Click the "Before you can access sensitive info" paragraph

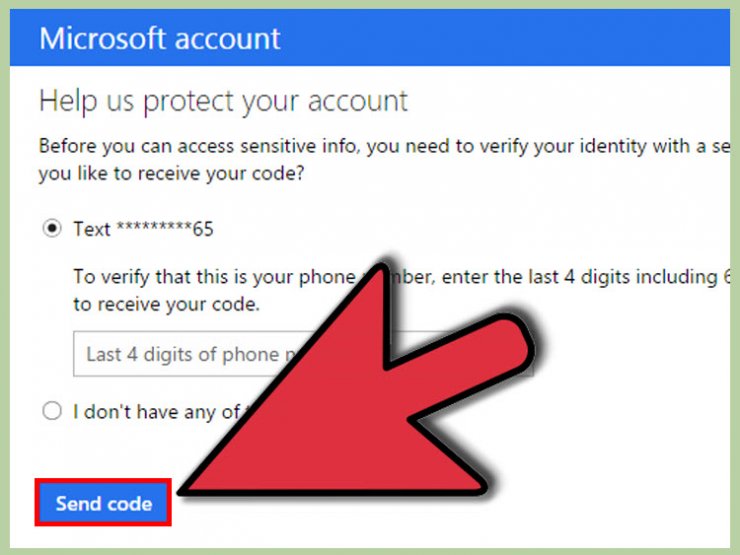(384, 160)
